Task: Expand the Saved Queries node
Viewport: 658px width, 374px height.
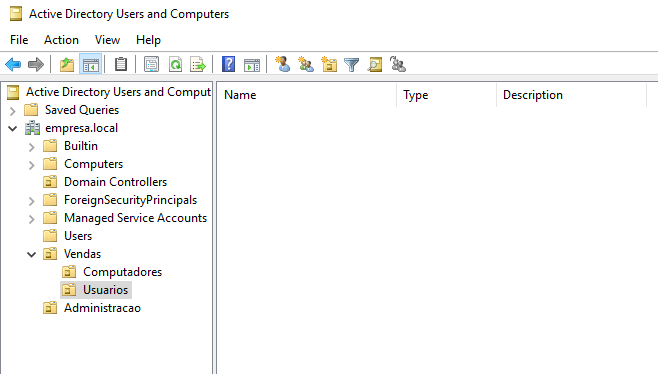Action: pos(13,111)
